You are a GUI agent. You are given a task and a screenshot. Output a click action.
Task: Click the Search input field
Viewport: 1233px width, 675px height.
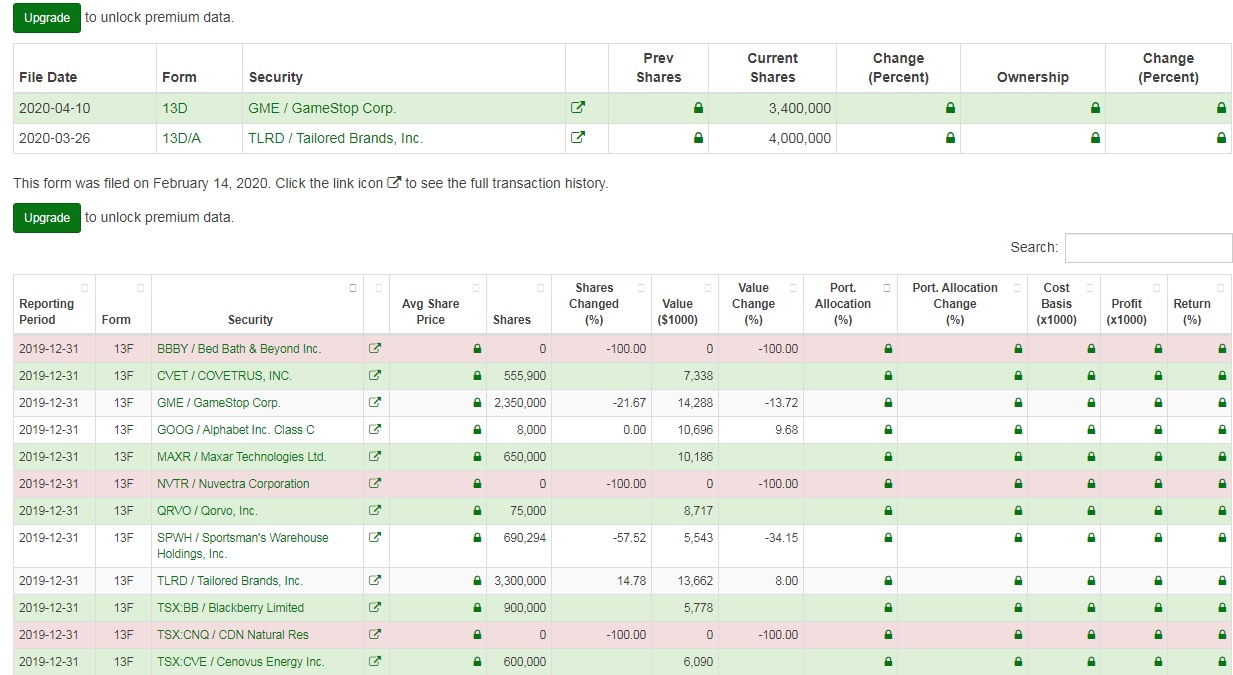[1148, 248]
